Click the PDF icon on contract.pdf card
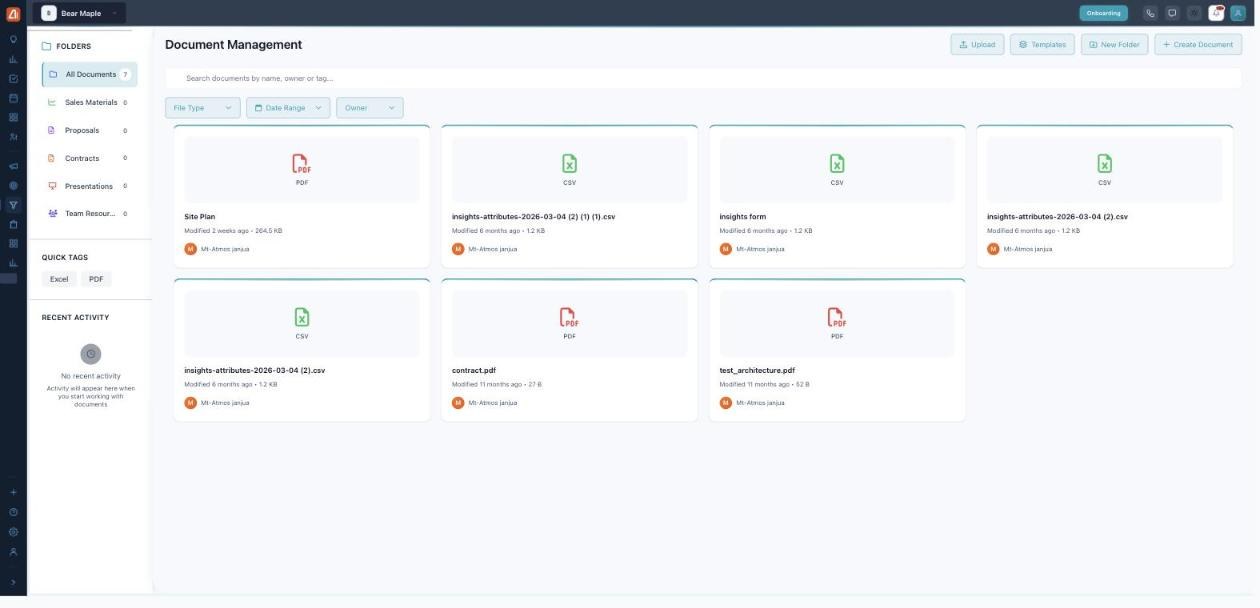Screen dimensions: 1260x608 569,318
